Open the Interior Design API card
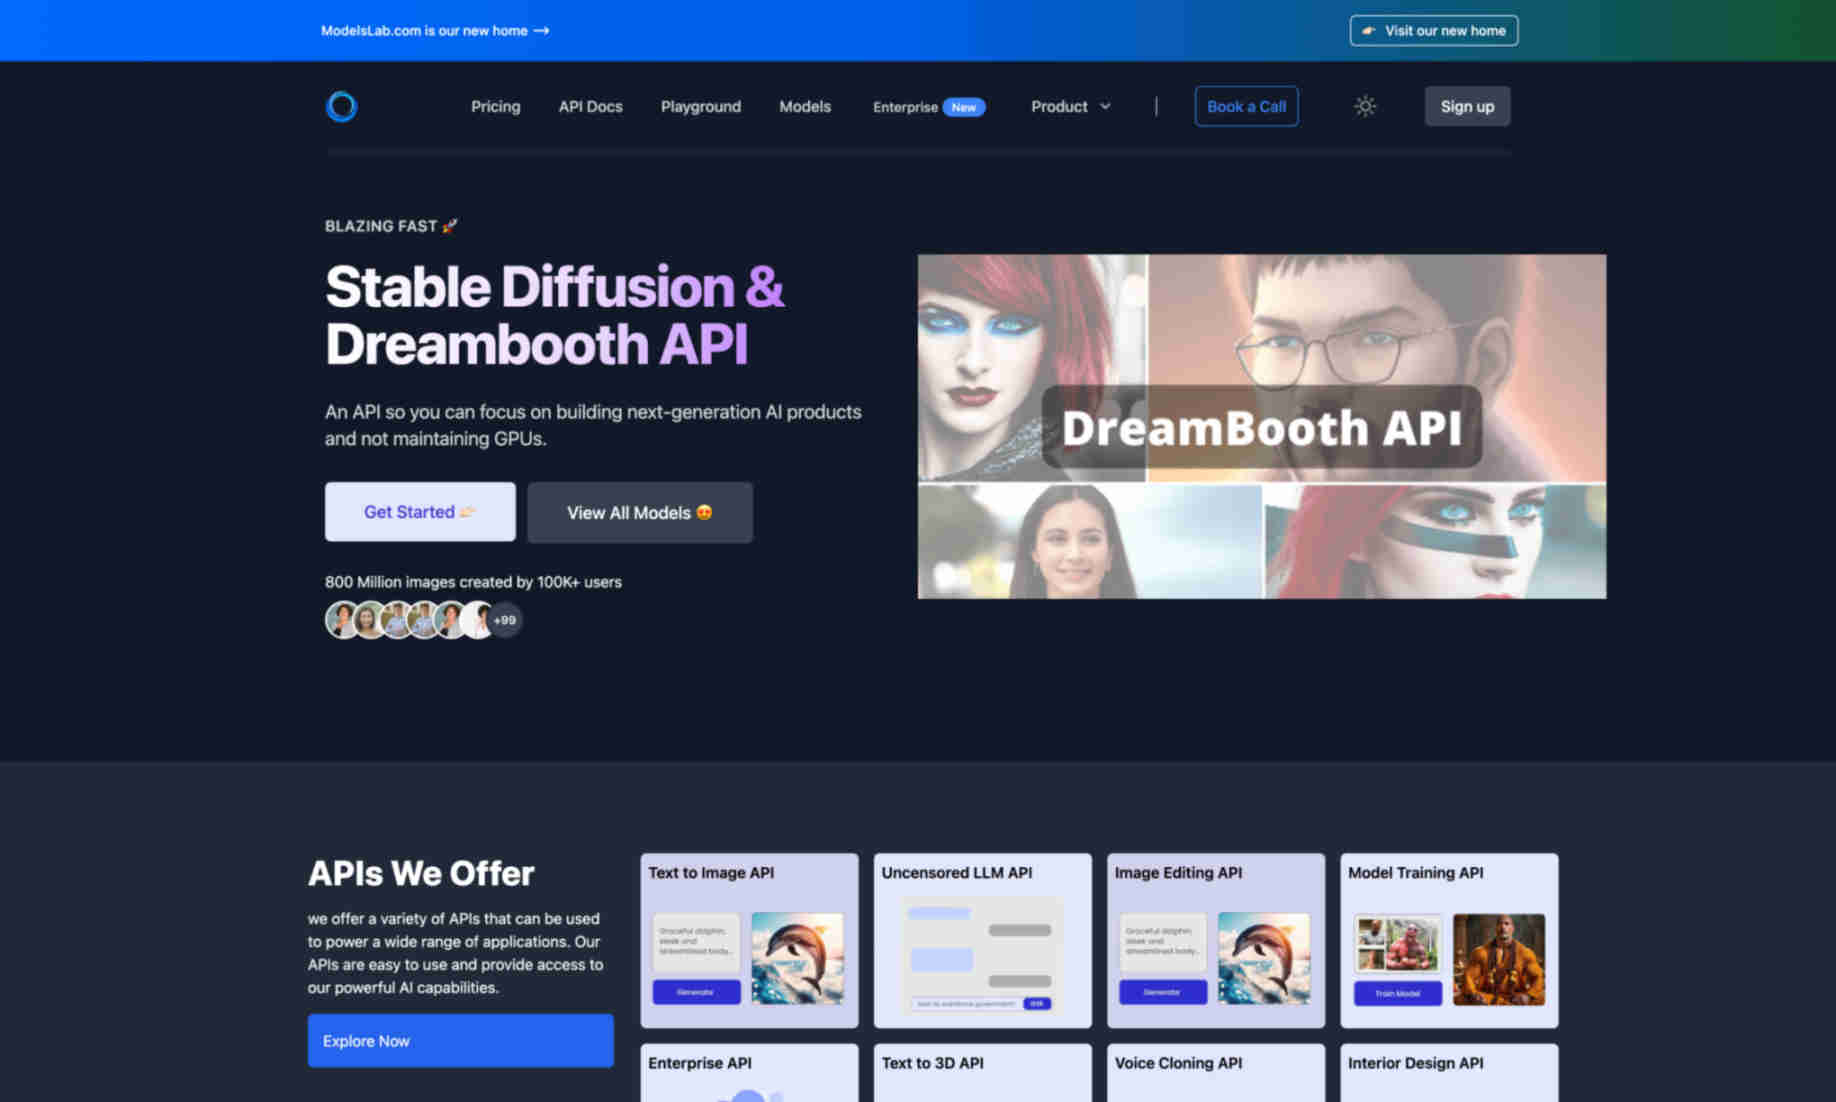 pyautogui.click(x=1449, y=1073)
